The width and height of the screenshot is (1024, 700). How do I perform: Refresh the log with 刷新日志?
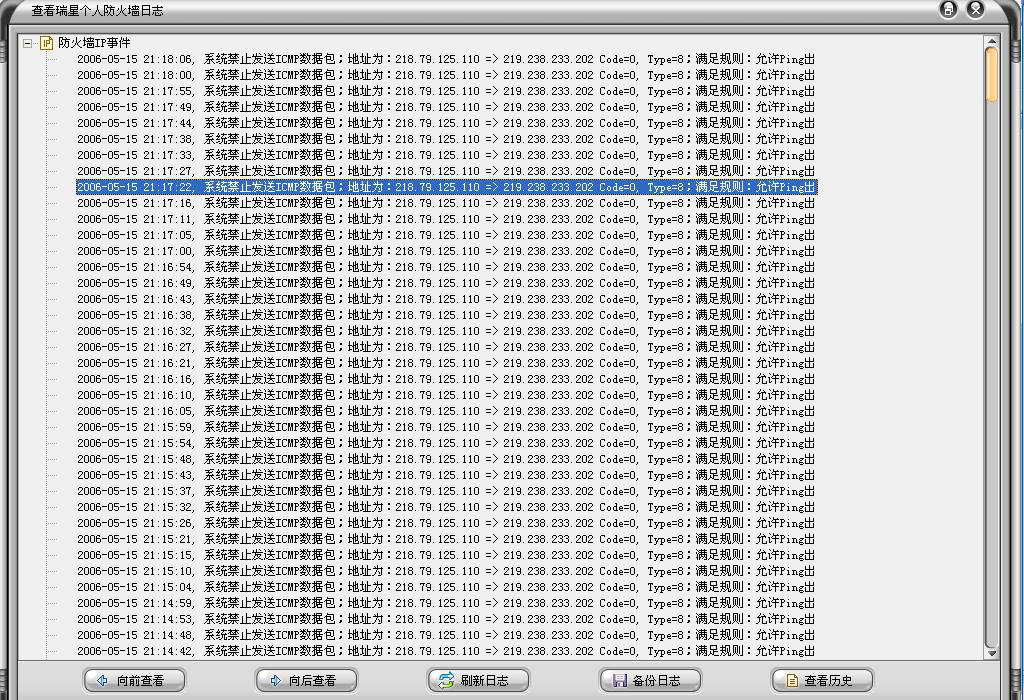click(478, 680)
